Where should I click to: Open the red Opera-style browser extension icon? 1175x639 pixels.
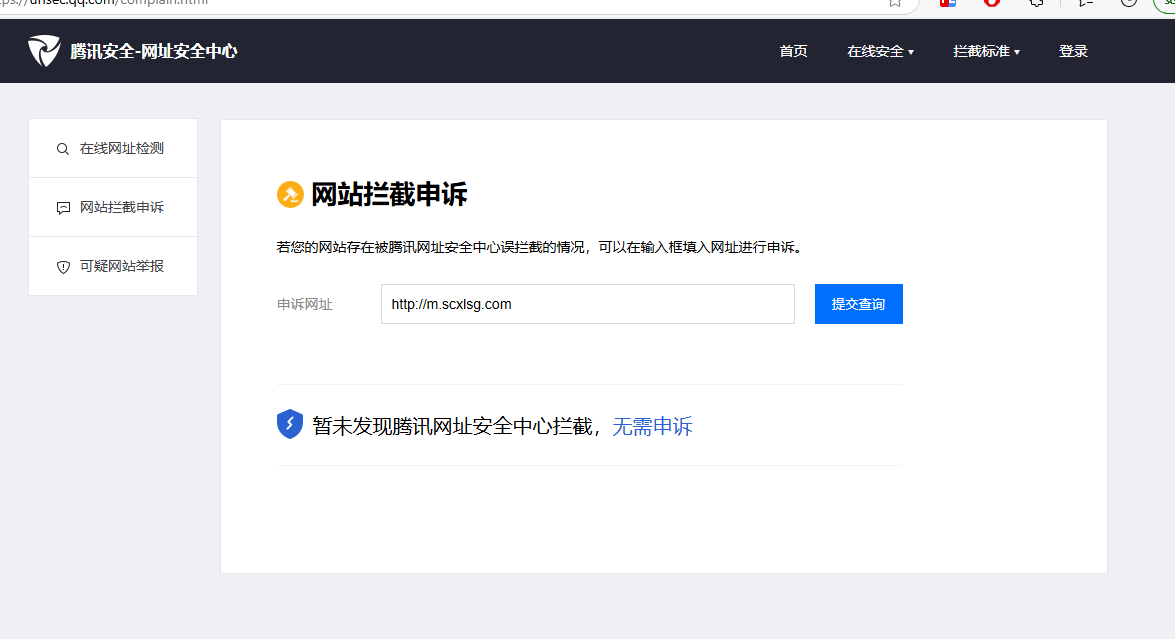[x=991, y=3]
